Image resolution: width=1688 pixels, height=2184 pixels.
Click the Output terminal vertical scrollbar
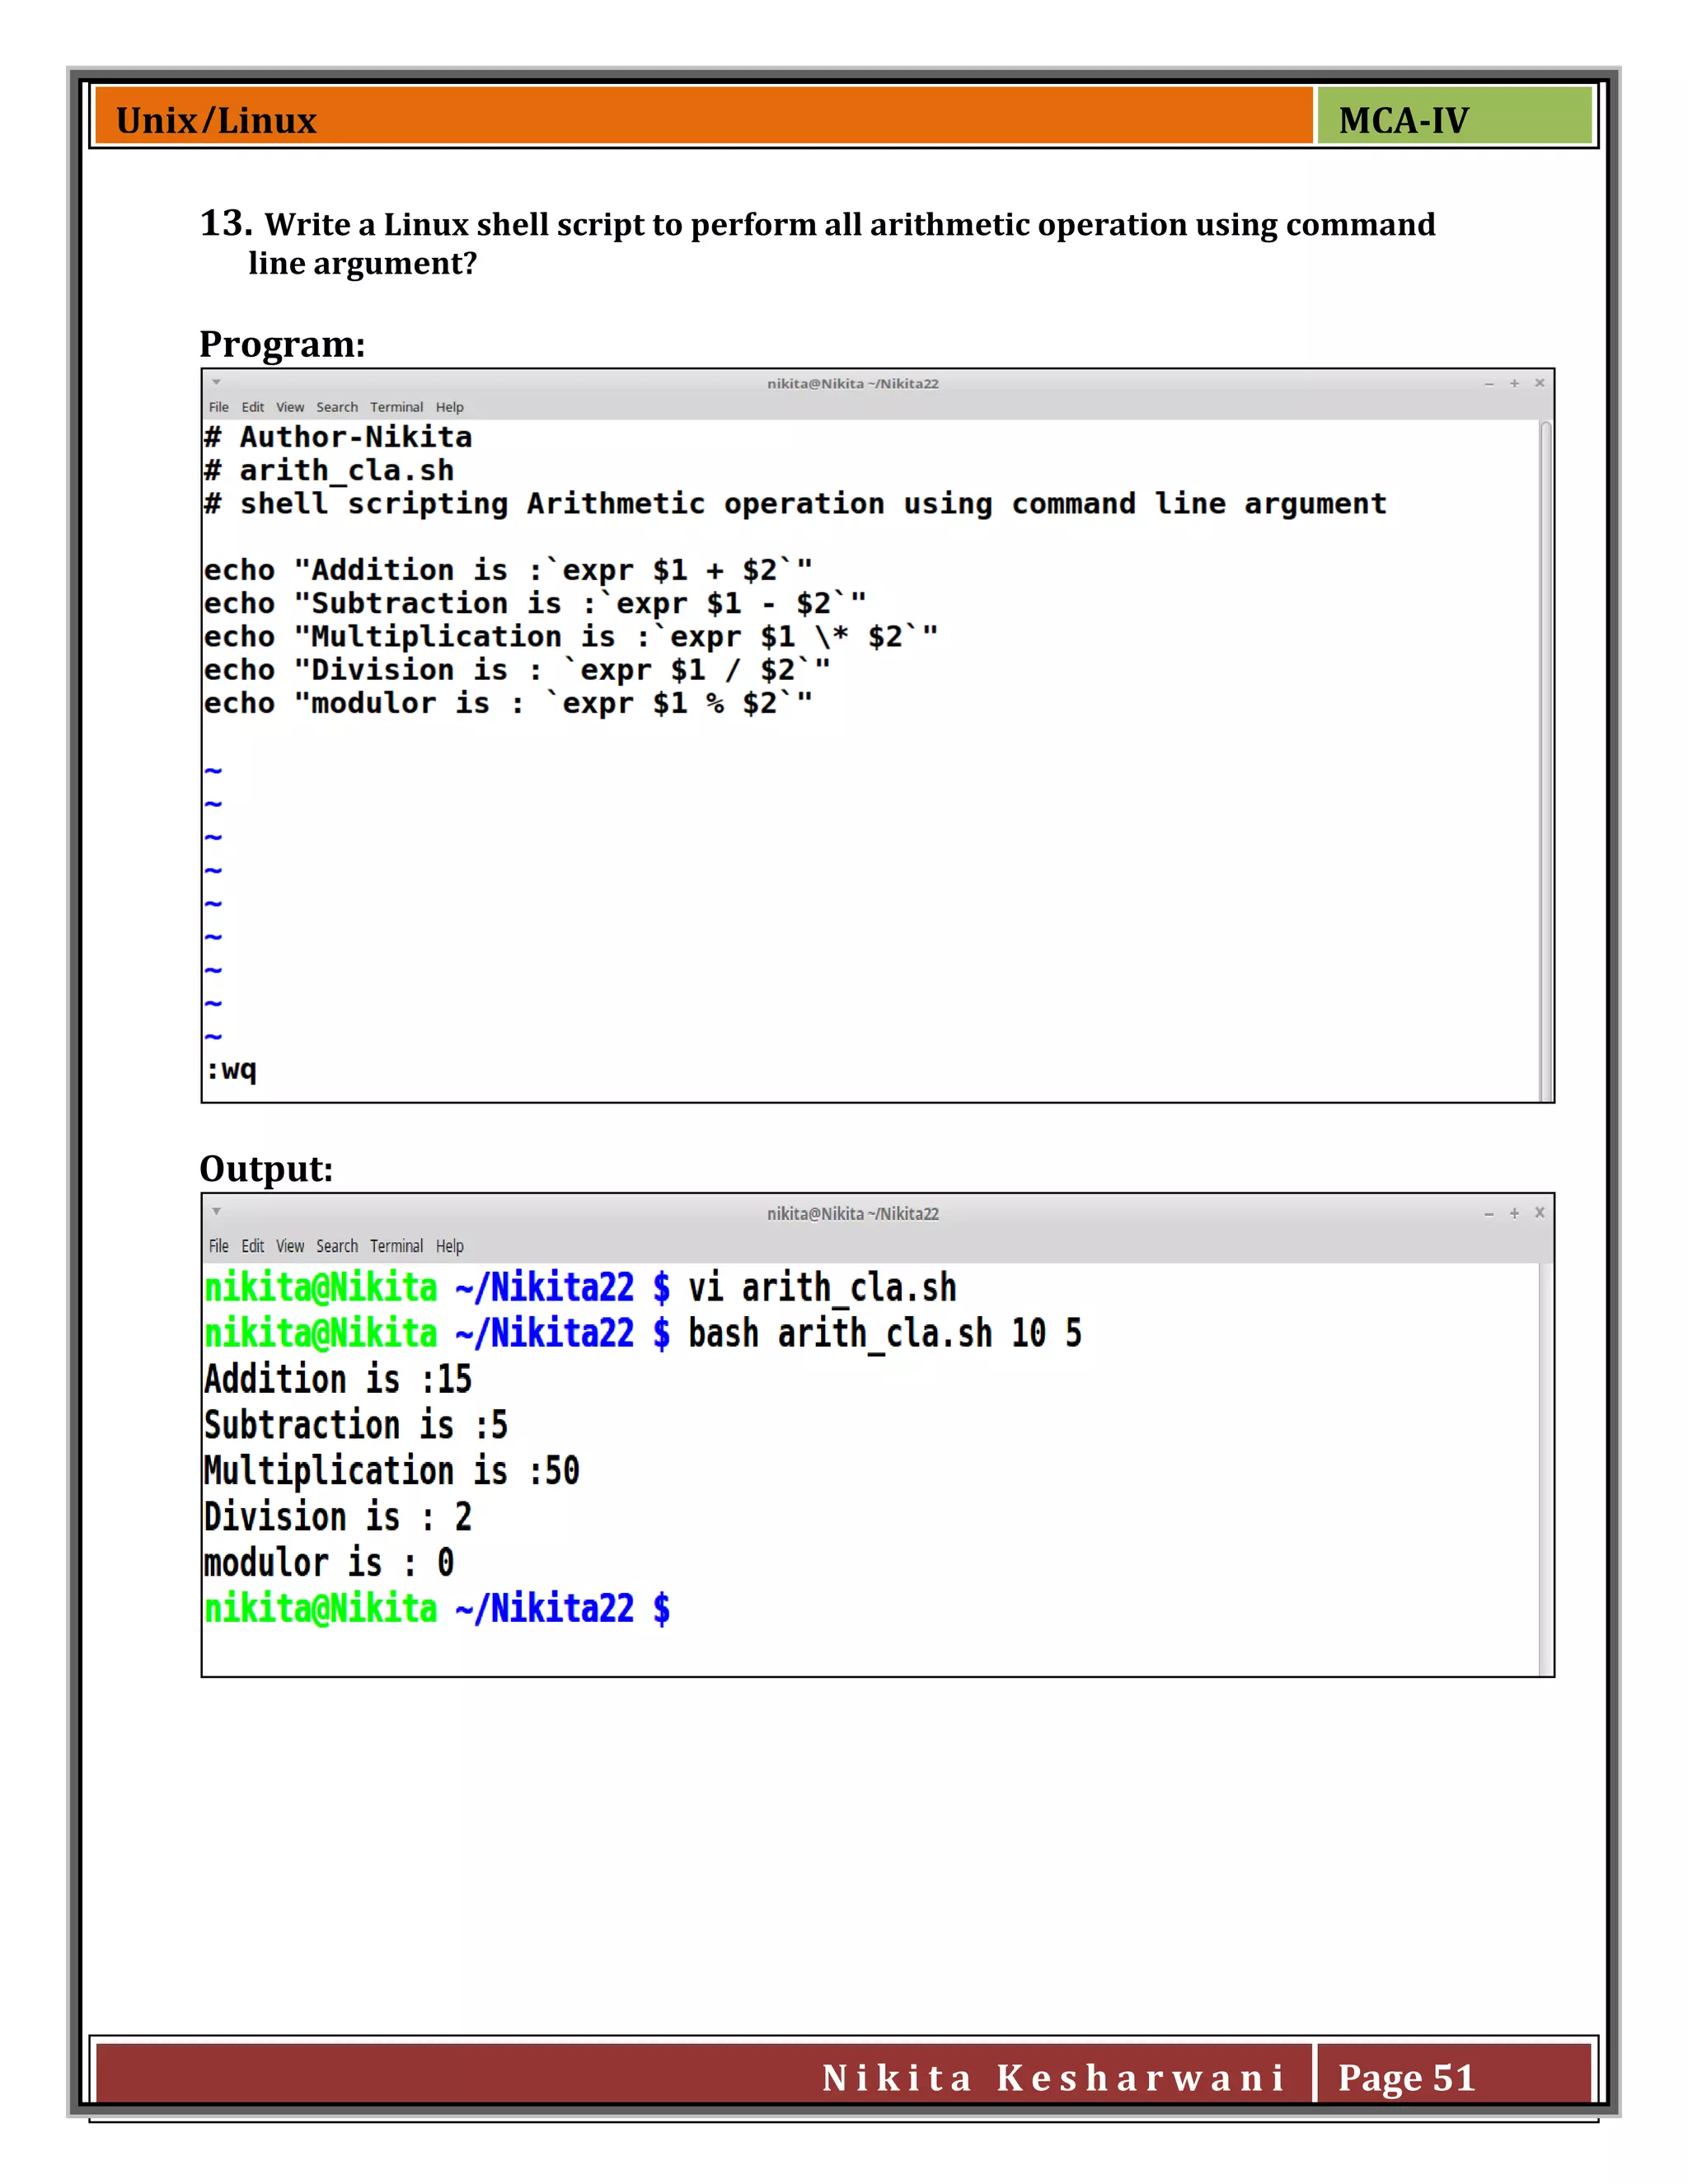tap(1546, 1469)
